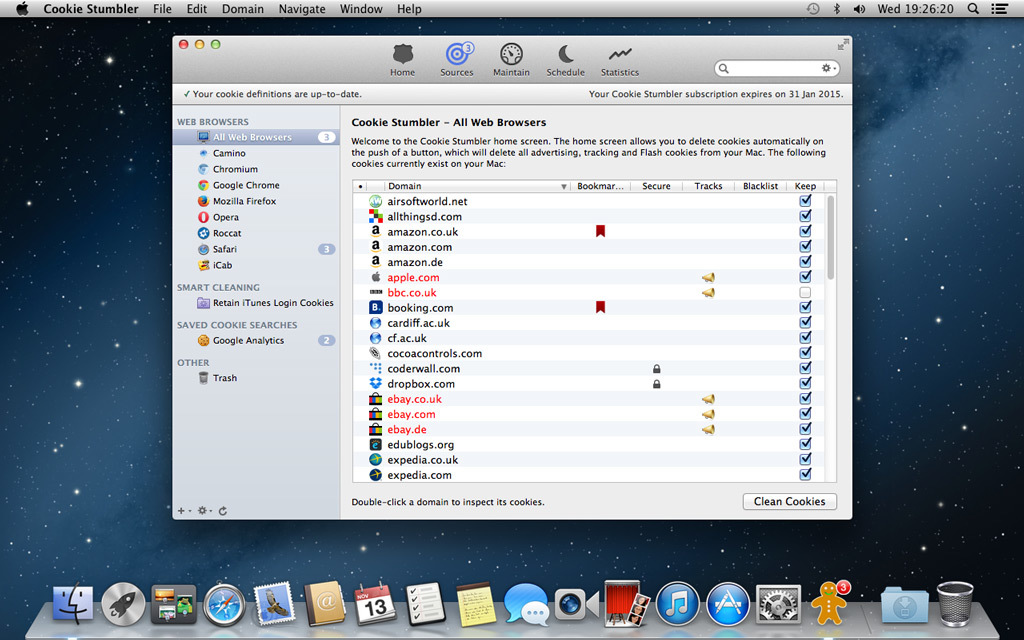Sort by the Keep column header
1024x640 pixels.
click(x=805, y=186)
